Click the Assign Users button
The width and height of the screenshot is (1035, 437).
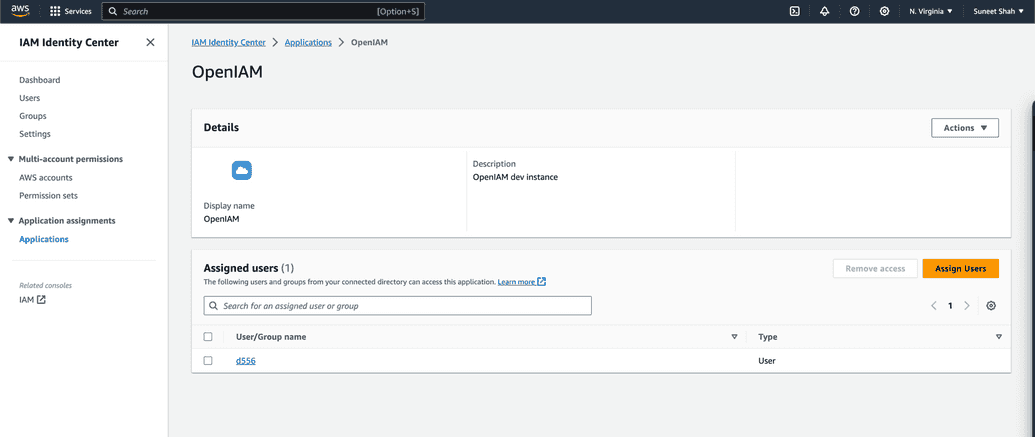[960, 268]
